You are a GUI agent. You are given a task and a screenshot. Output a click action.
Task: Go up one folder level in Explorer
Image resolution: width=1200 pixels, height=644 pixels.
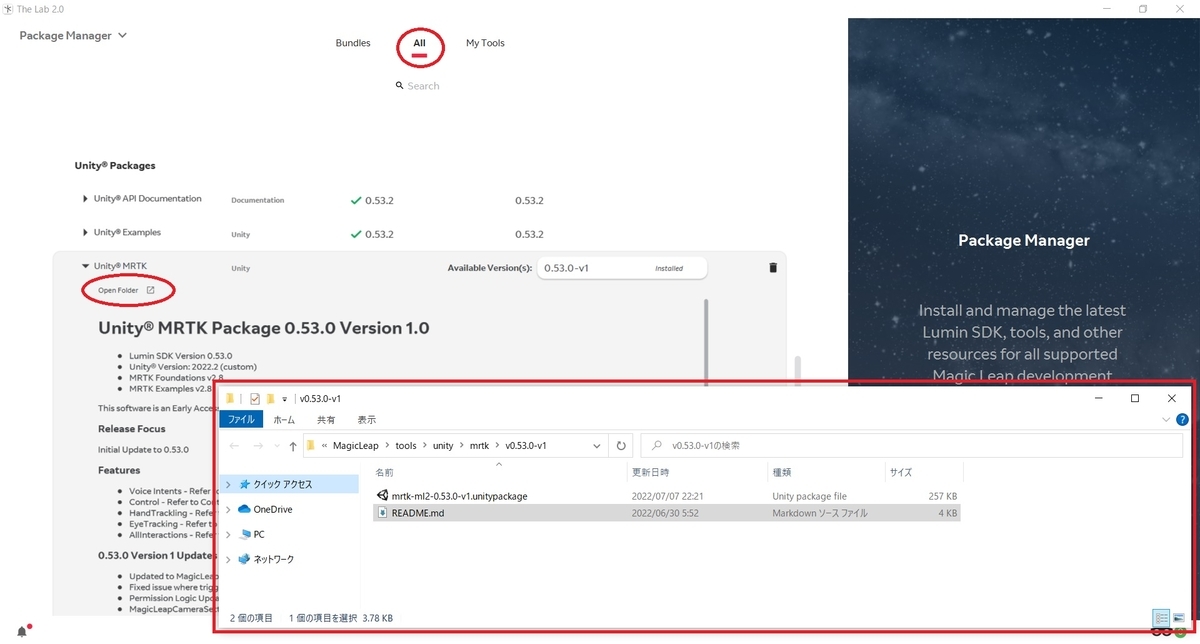[292, 445]
